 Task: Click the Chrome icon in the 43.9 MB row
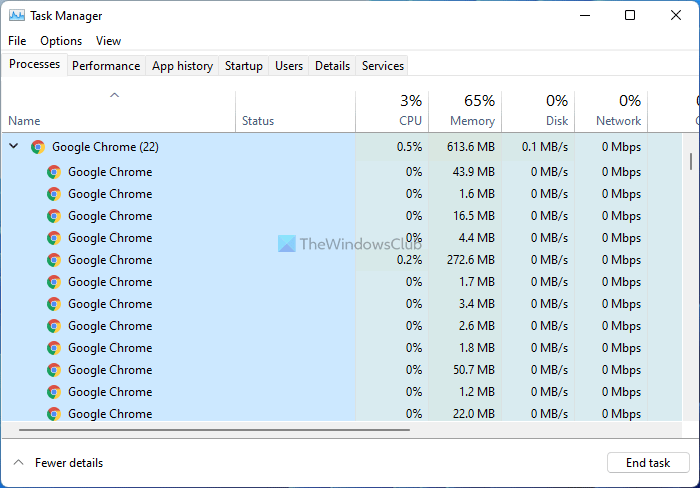pyautogui.click(x=54, y=172)
